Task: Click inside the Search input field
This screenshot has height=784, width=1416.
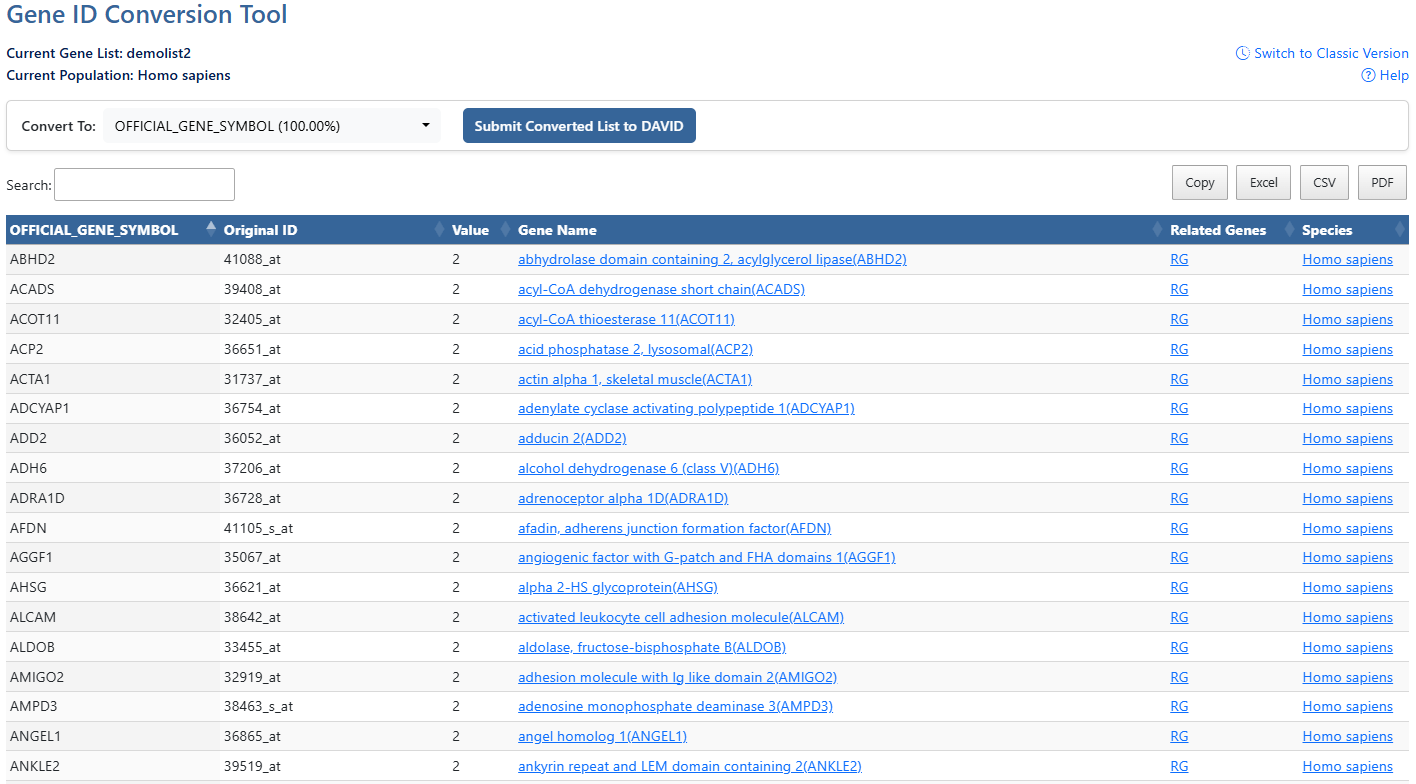Action: (144, 184)
